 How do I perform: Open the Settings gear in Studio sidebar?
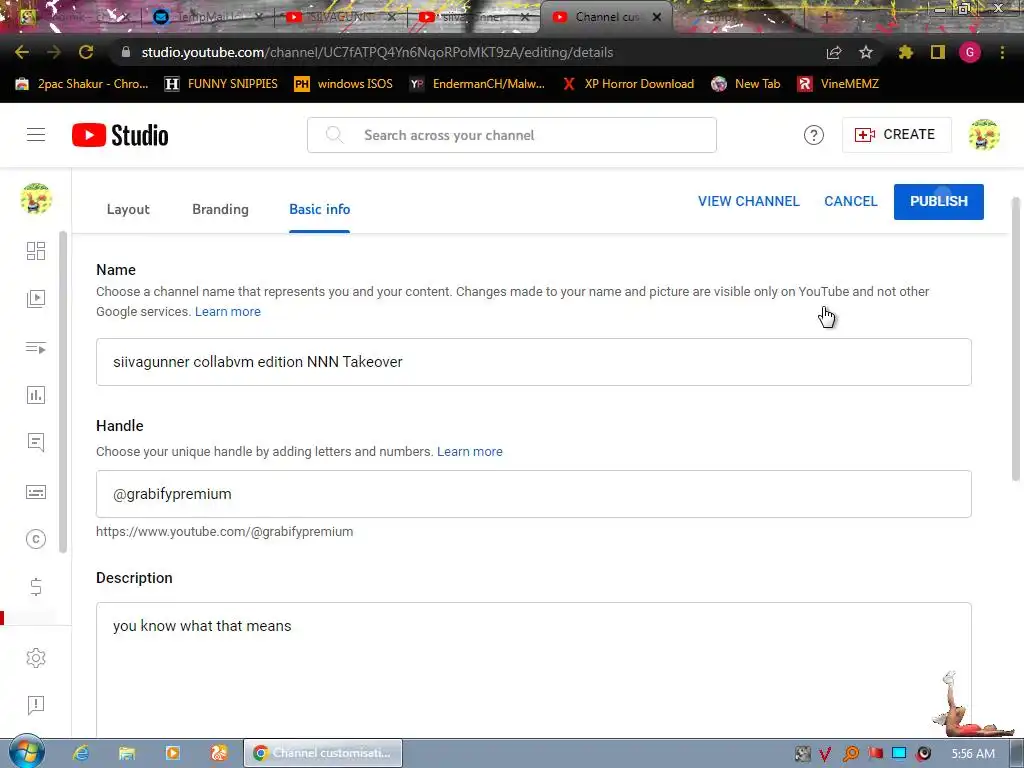36,658
